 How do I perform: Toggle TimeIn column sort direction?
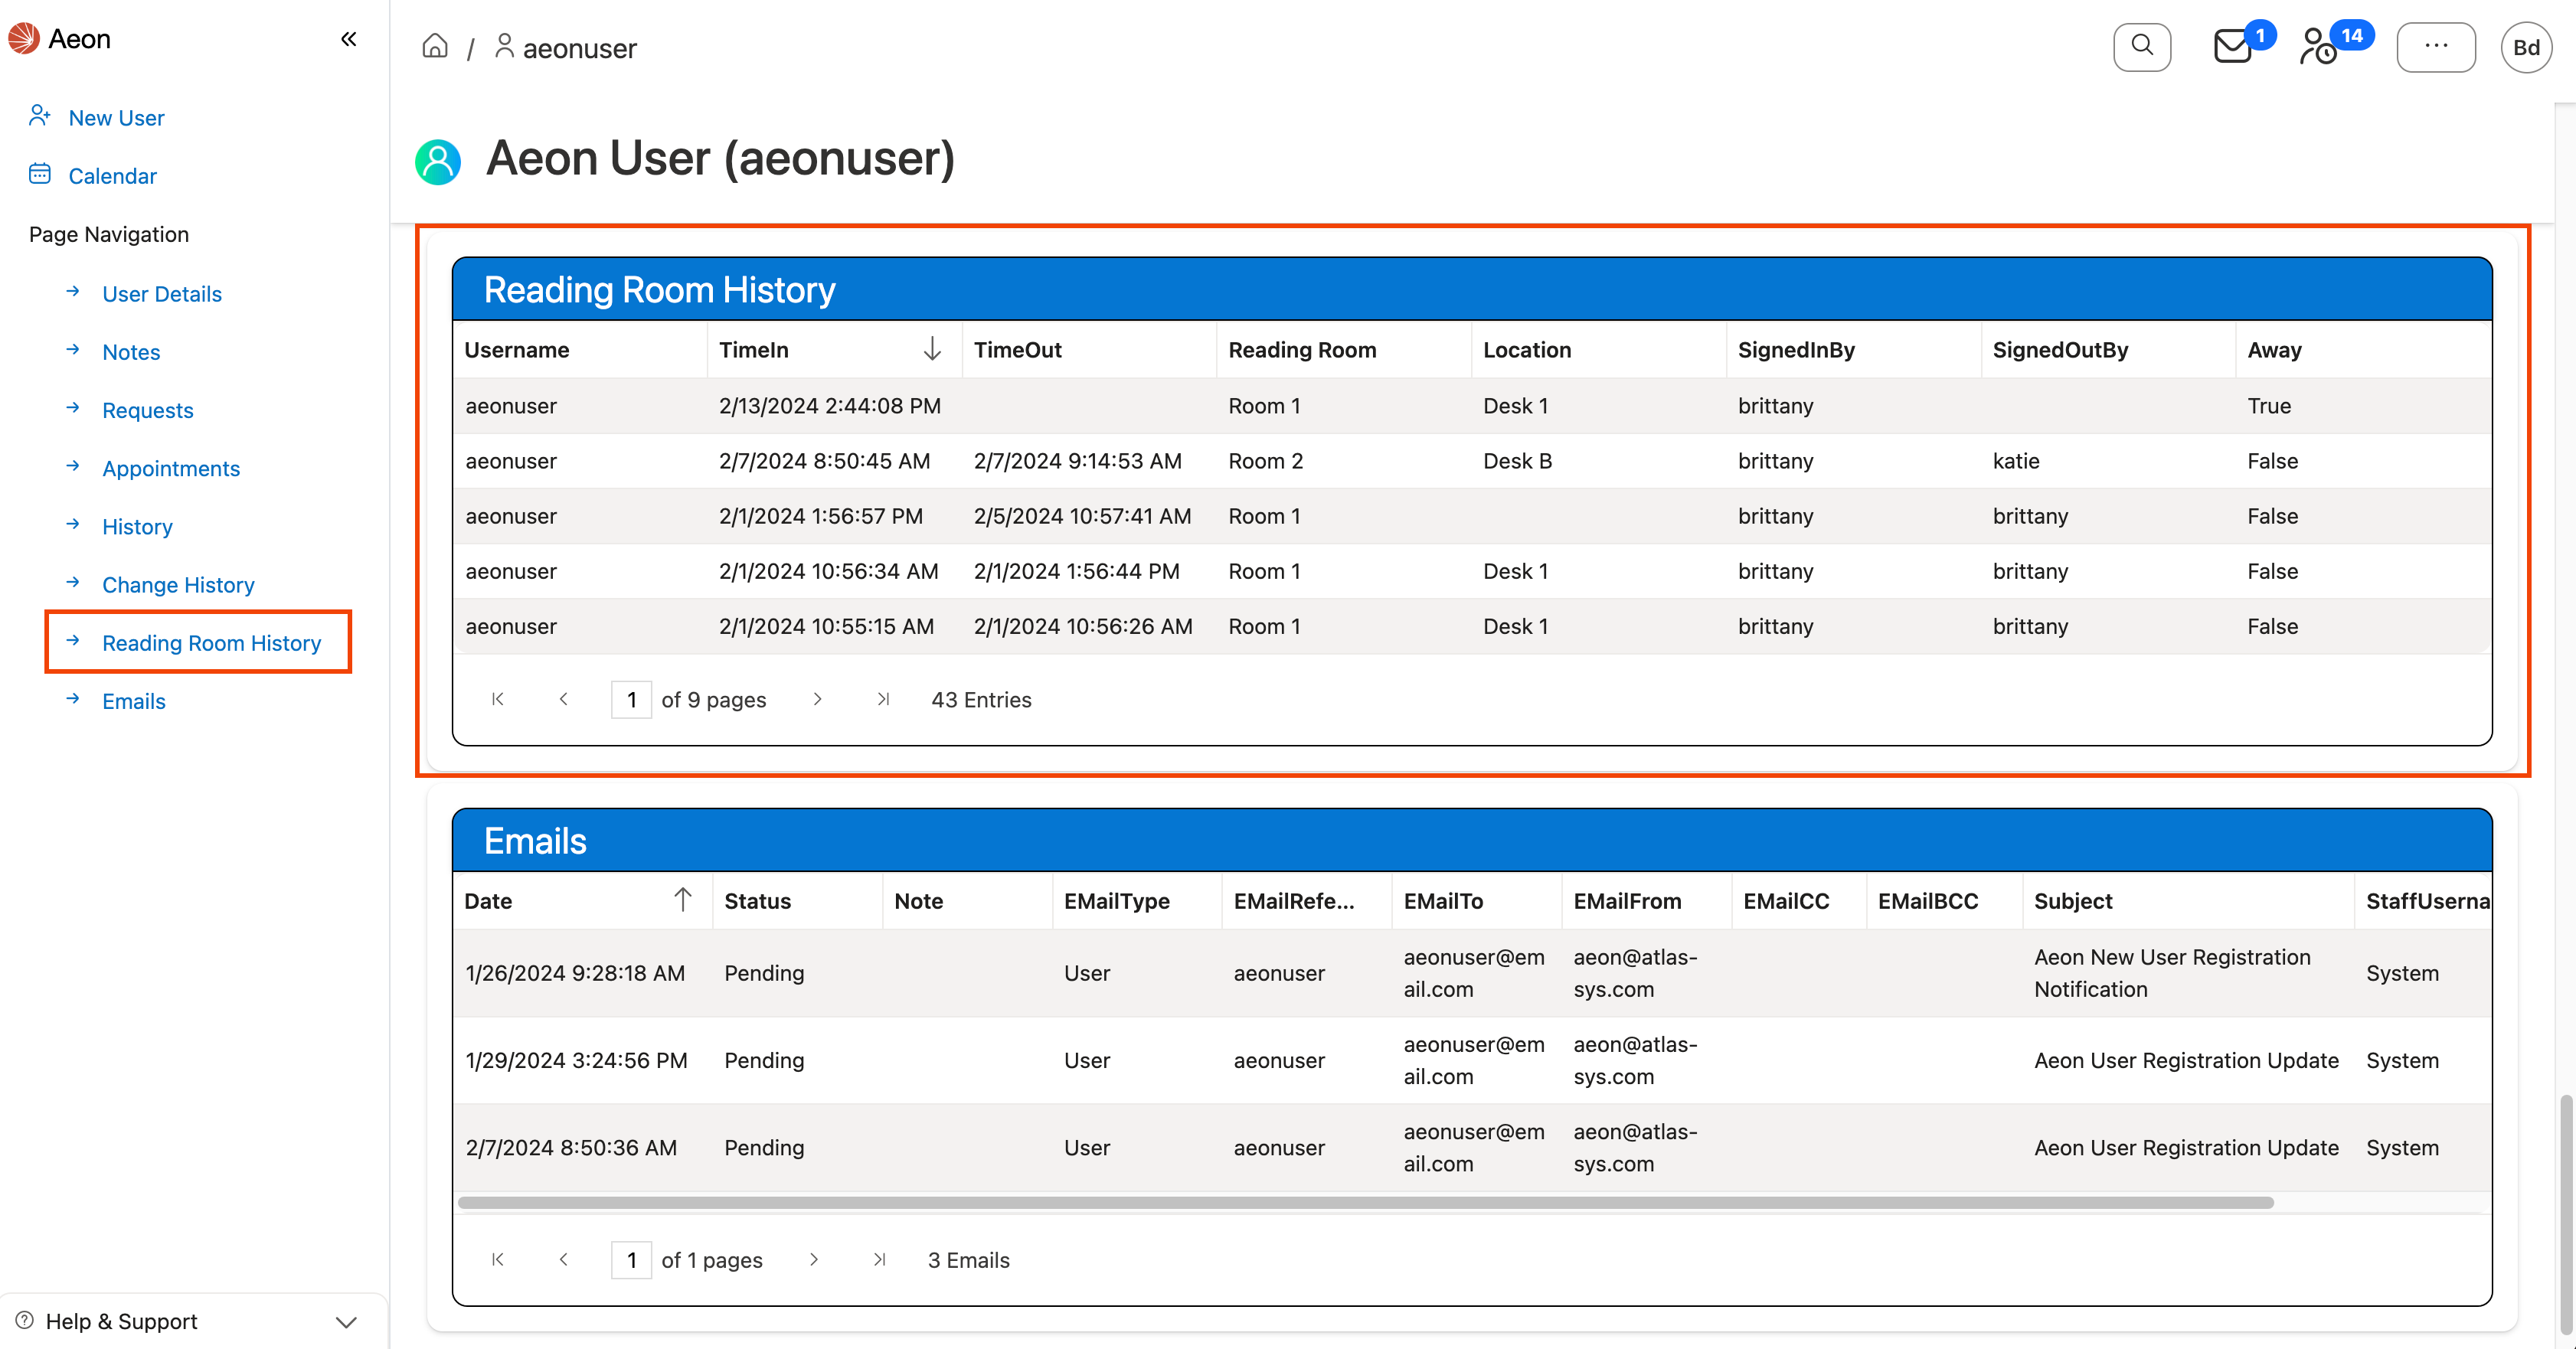932,349
